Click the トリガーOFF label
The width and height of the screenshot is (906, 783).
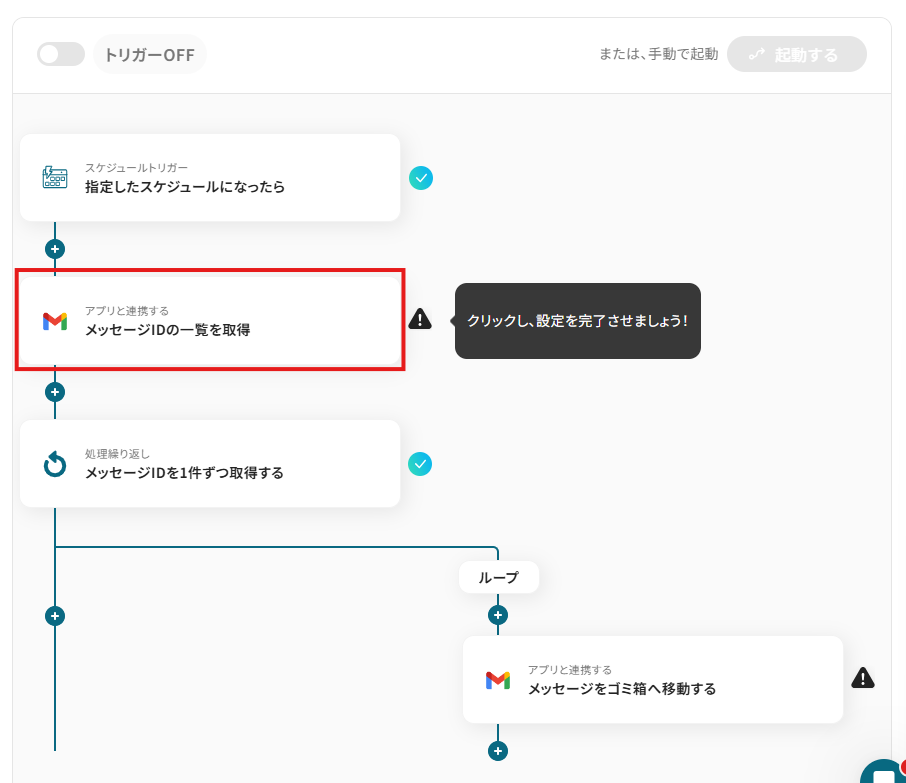coord(150,55)
